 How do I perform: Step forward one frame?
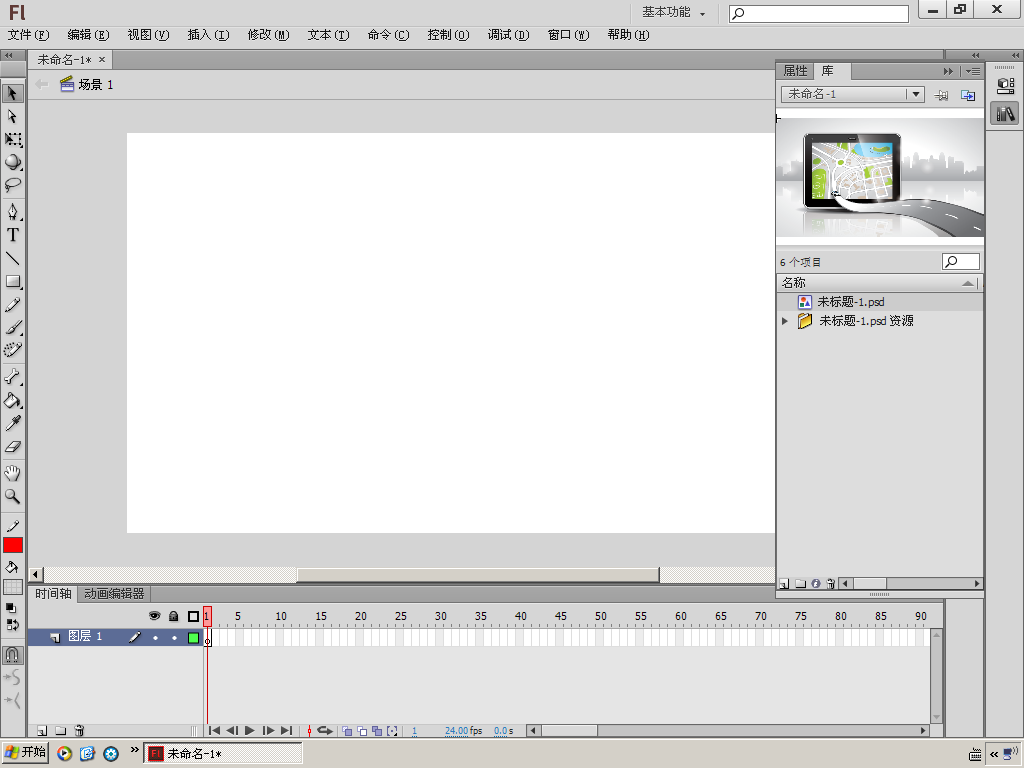[268, 731]
